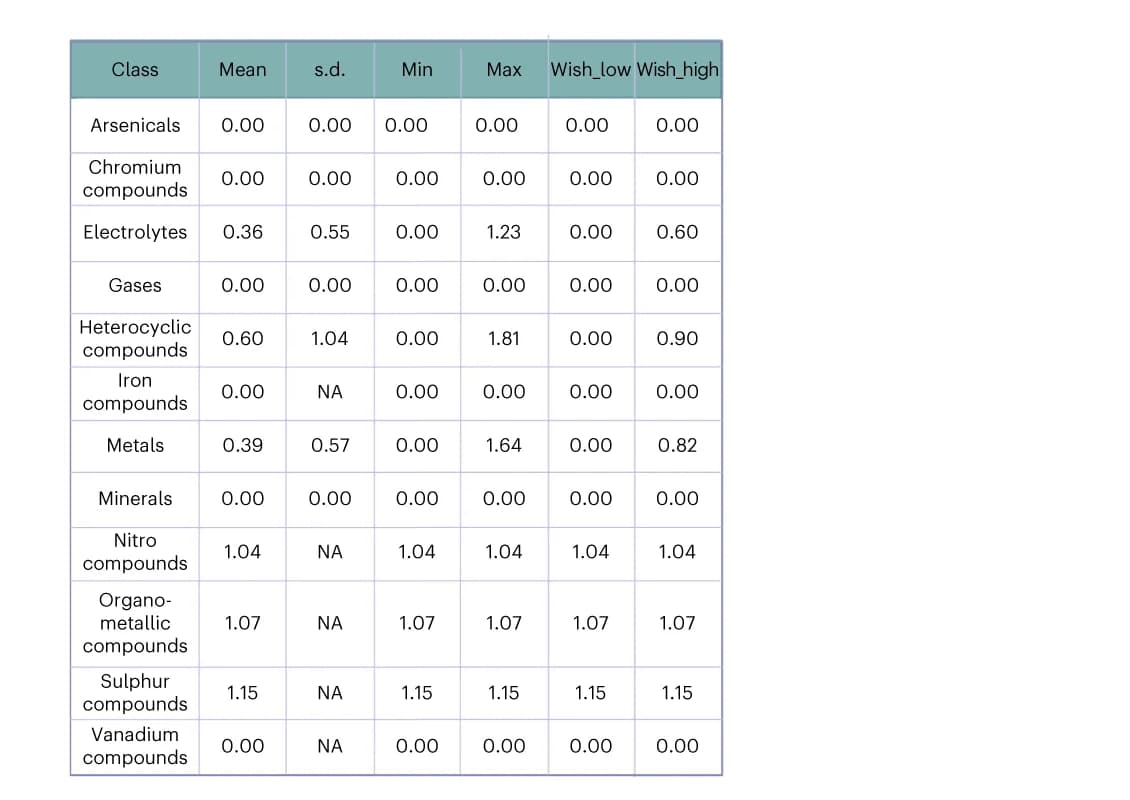Click the Mean column header
Image resolution: width=1130 pixels, height=800 pixels.
pos(243,69)
